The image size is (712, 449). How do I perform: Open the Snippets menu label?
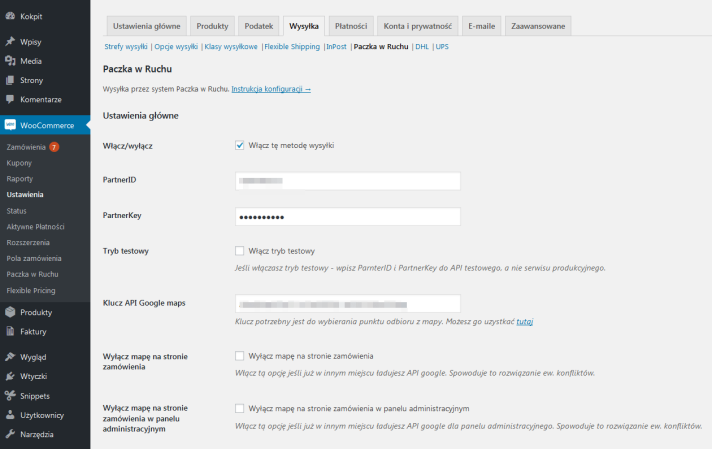pos(35,396)
